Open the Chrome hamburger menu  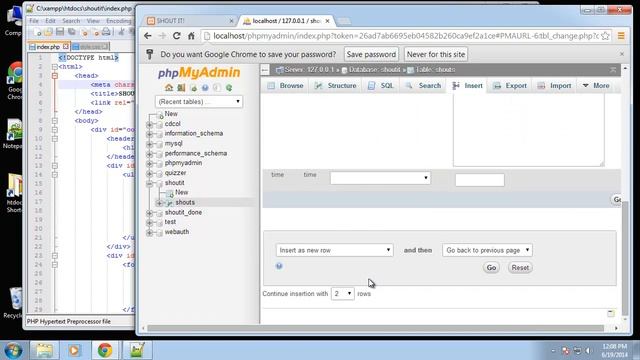click(621, 36)
